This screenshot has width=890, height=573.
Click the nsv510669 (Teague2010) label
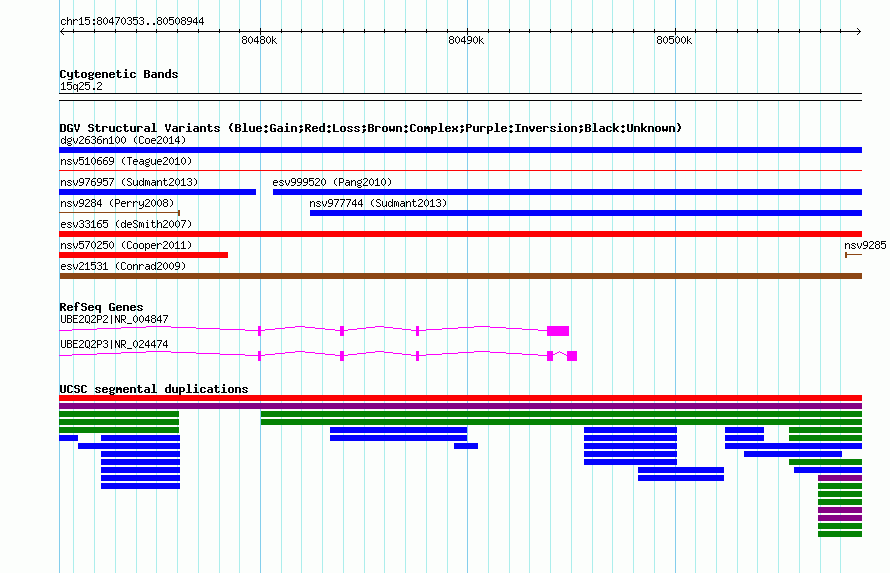126,161
